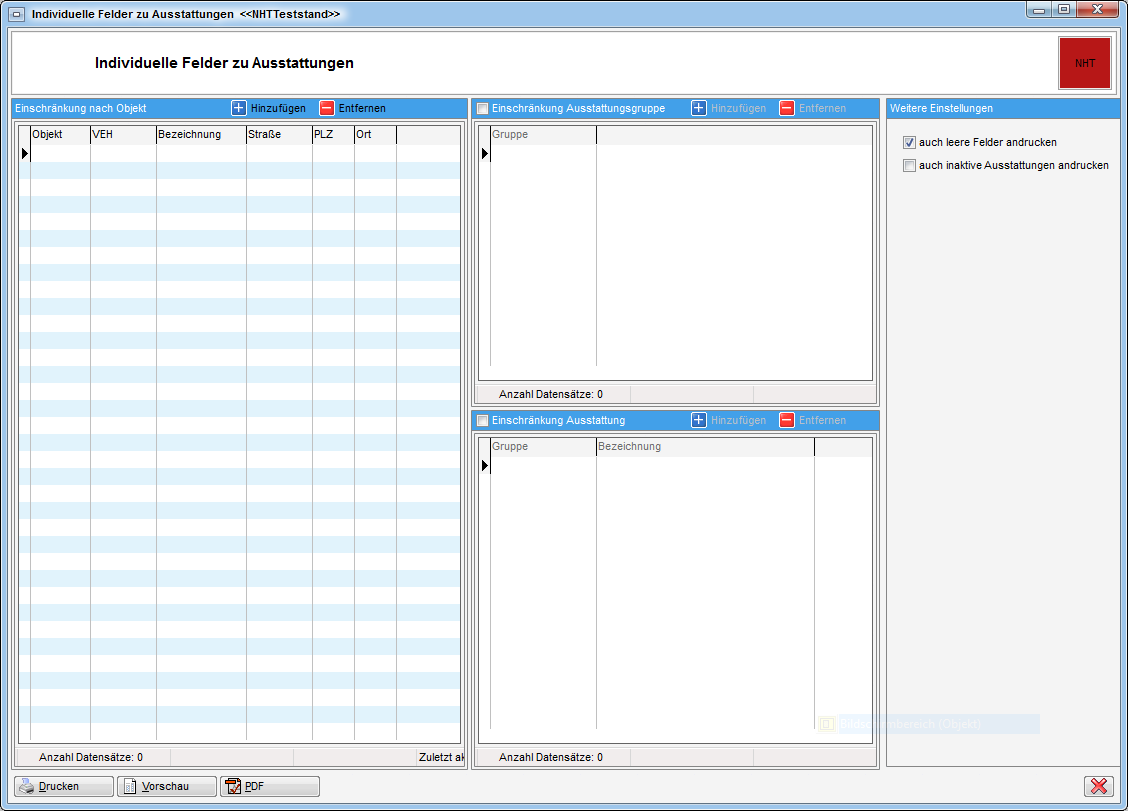Tick the Einschränkung Ausstattungsgruppe checkbox

[x=483, y=108]
